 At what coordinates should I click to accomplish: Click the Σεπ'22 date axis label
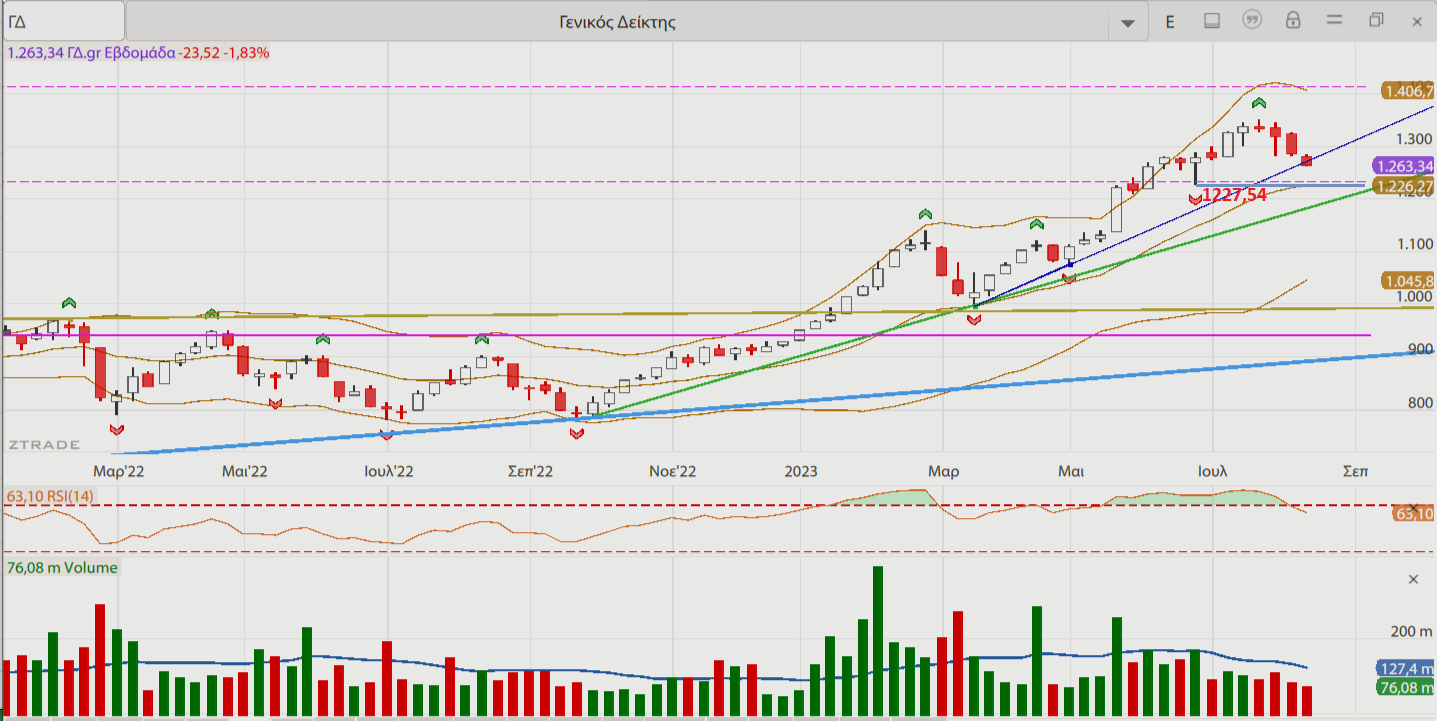tap(532, 469)
